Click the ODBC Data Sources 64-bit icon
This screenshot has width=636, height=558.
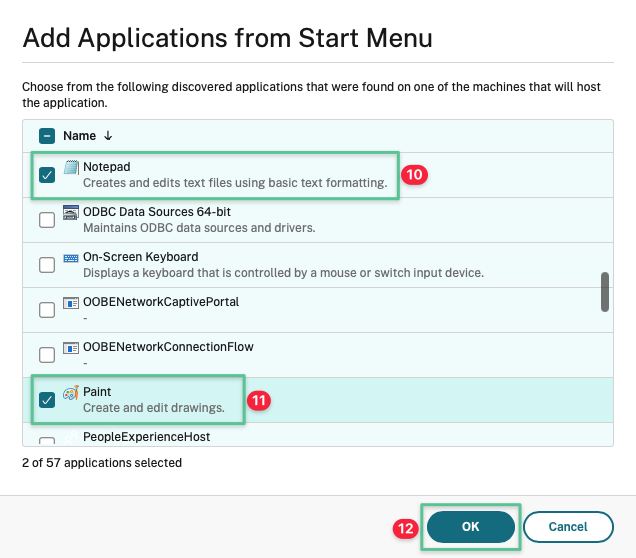coord(71,212)
